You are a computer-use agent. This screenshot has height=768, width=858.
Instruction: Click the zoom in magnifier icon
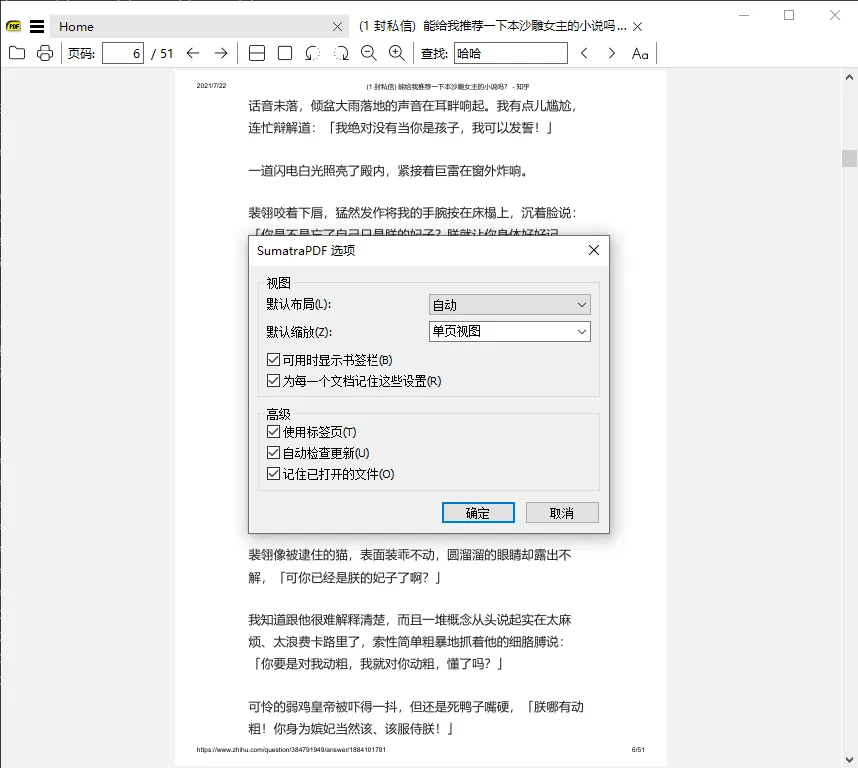pyautogui.click(x=396, y=53)
